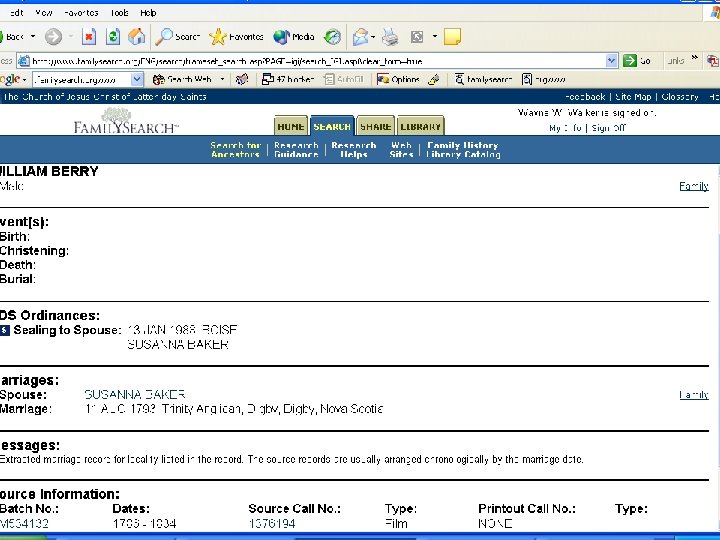
Task: Refresh the page with green arrows icon
Action: (x=113, y=37)
